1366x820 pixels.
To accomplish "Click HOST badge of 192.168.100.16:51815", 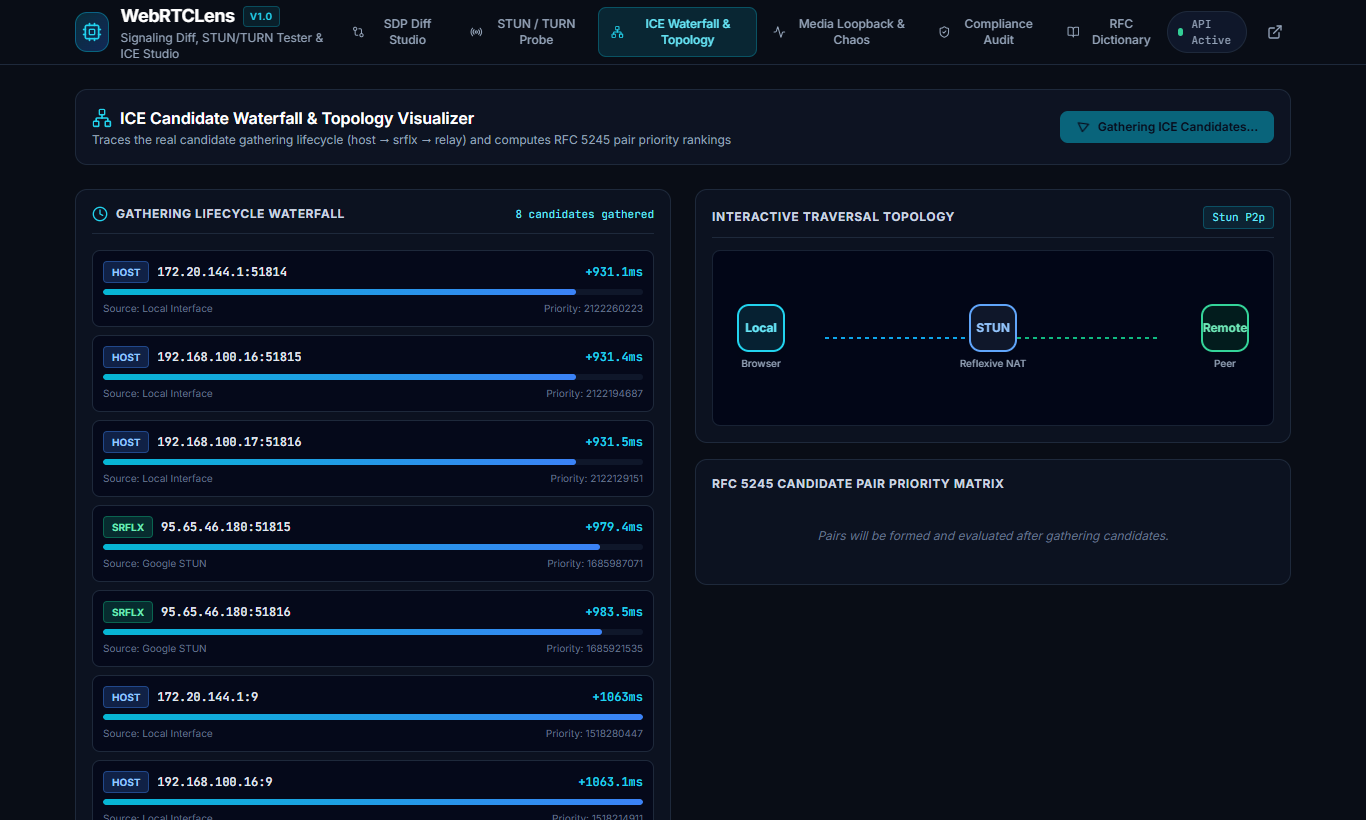I will tap(126, 357).
